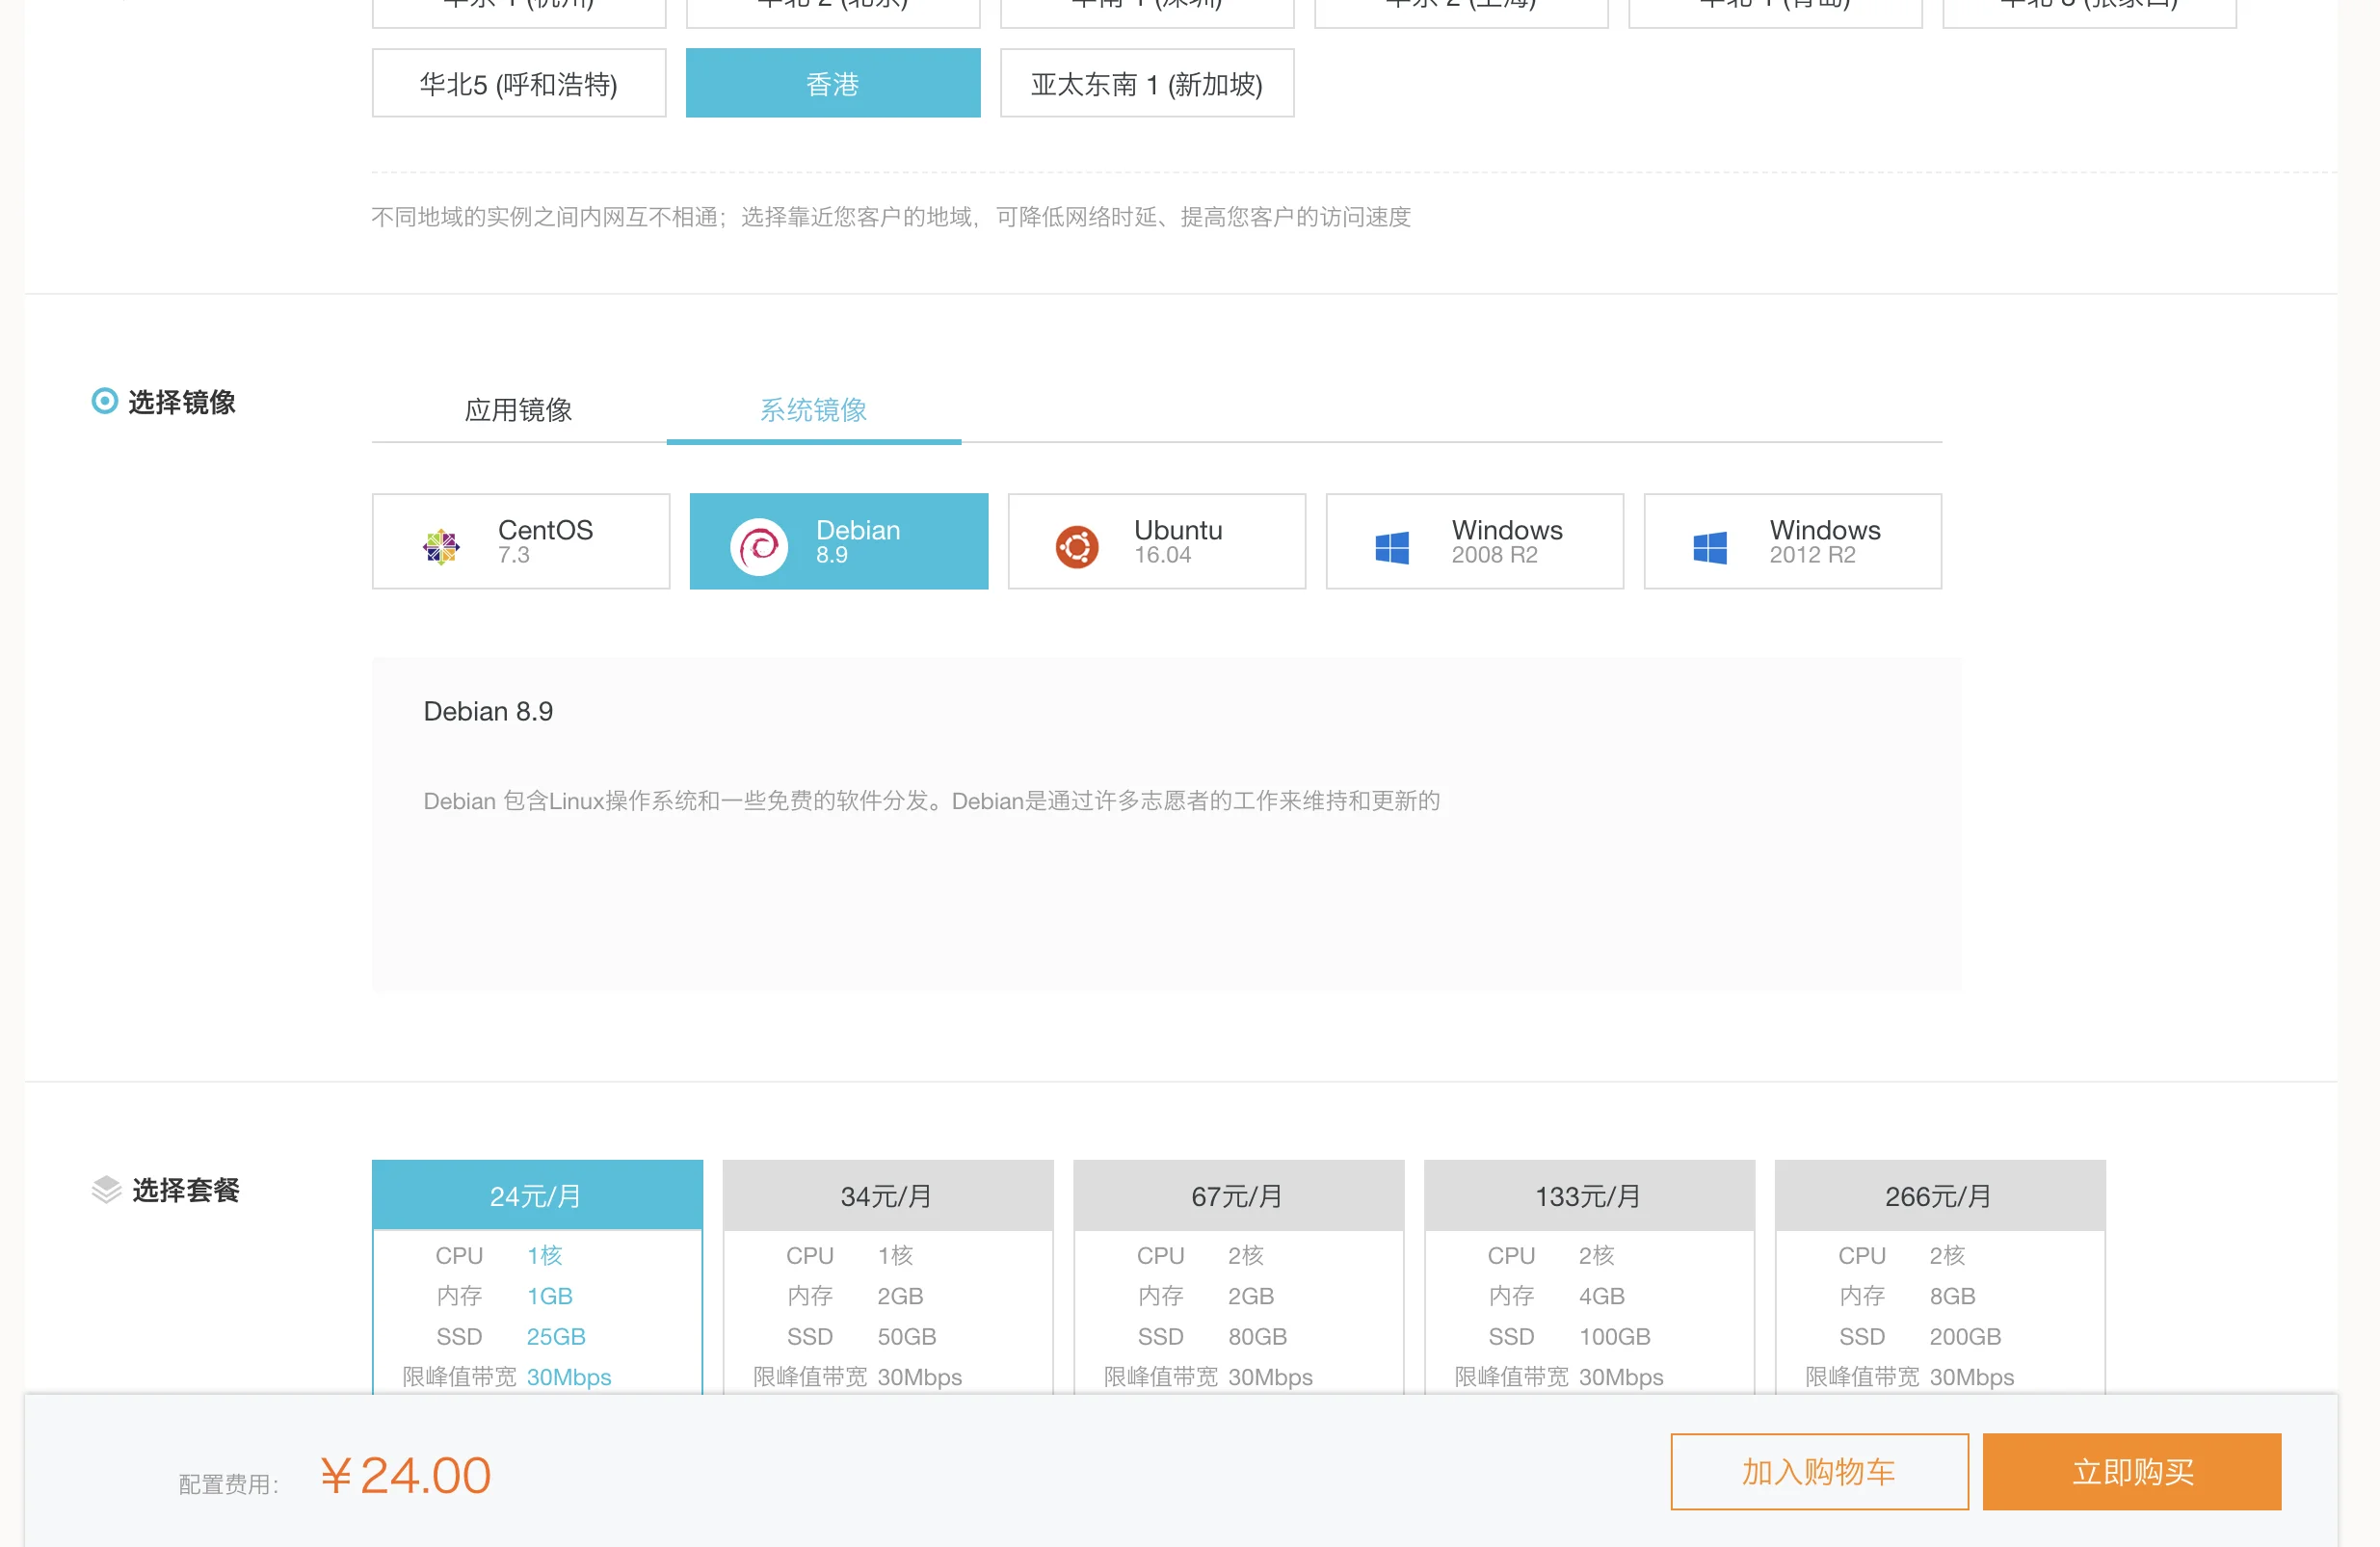Choose the Debian 8.9 image
Screen dimensions: 2380x1547
pos(839,541)
